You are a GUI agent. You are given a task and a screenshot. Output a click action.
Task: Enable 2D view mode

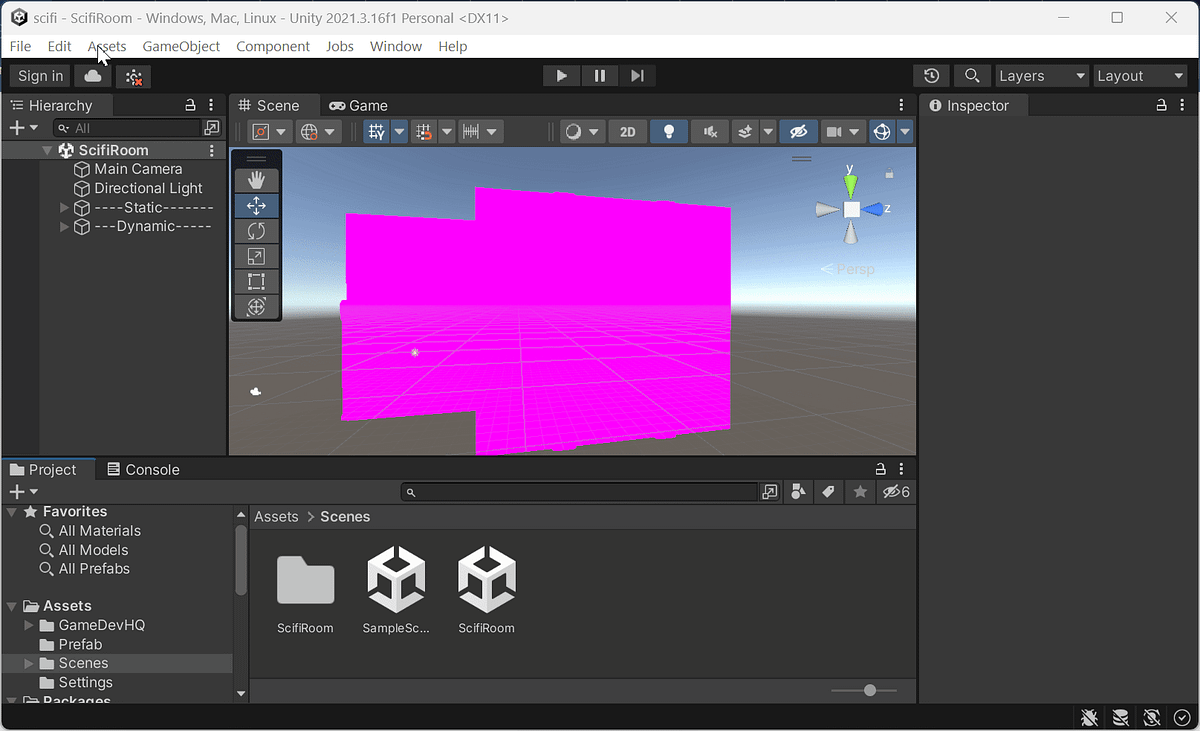pyautogui.click(x=627, y=131)
